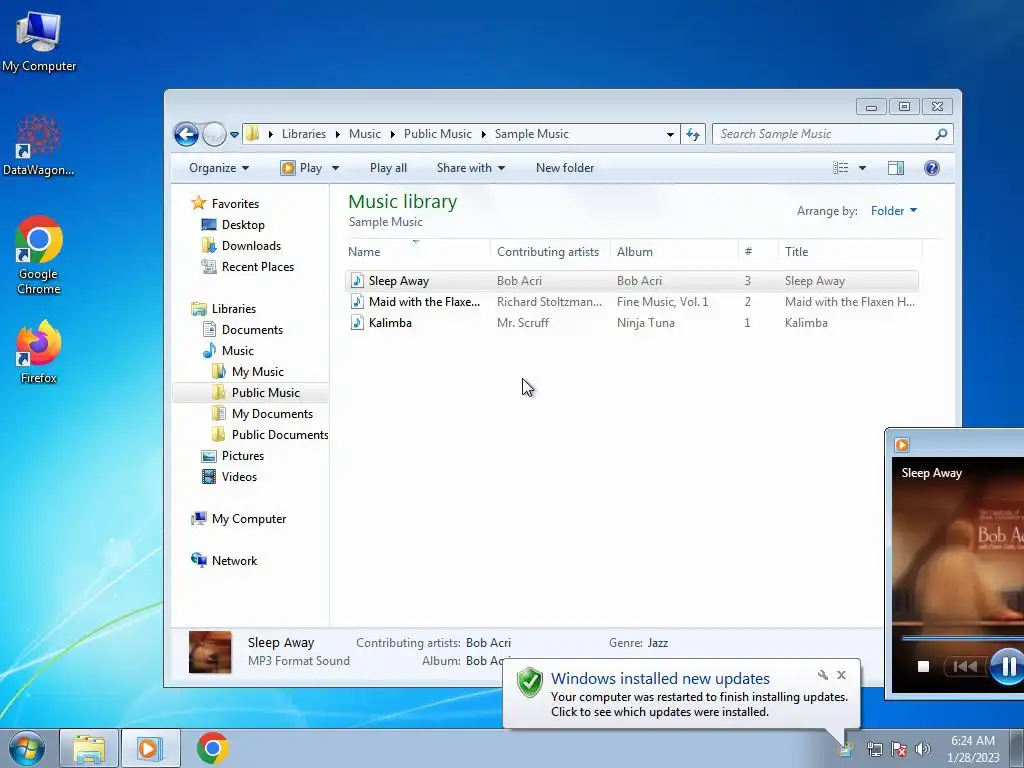Image resolution: width=1024 pixels, height=768 pixels.
Task: Toggle the preview pane icon
Action: [895, 168]
